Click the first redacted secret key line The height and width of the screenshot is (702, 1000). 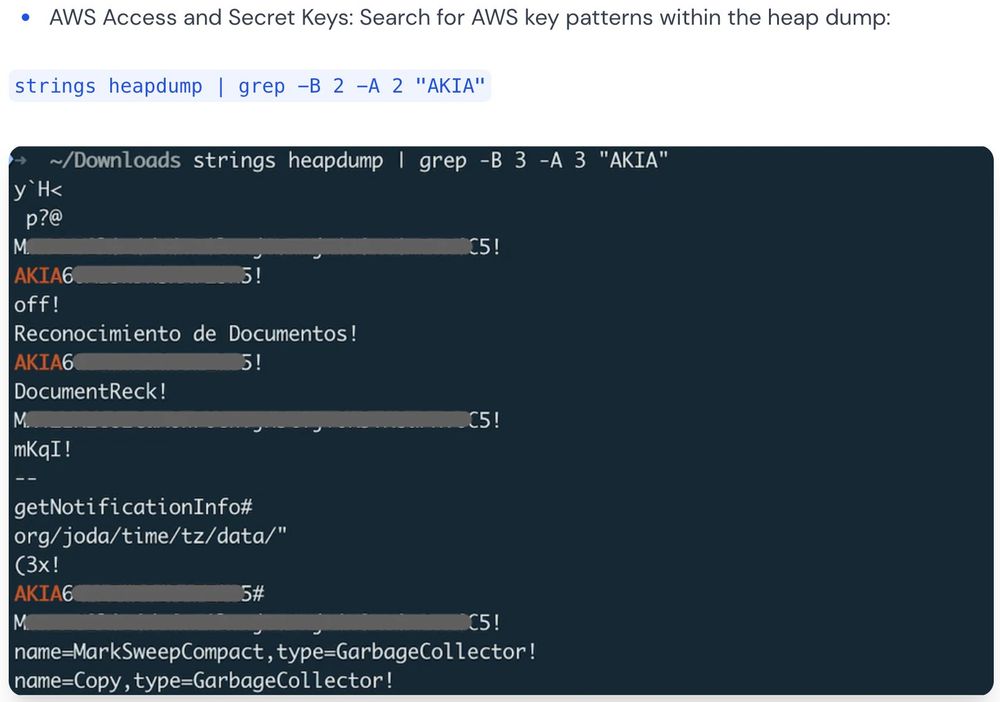point(257,247)
